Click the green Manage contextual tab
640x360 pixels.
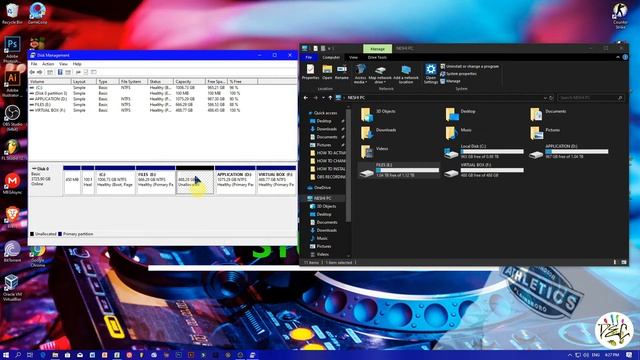(x=377, y=49)
